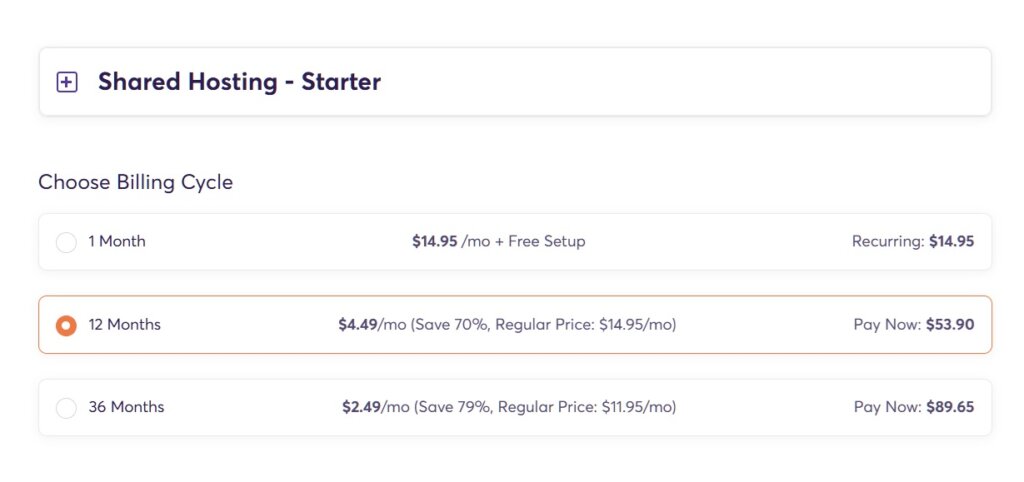Click the "Save 79%" discount text
The image size is (1024, 482).
pyautogui.click(x=455, y=407)
